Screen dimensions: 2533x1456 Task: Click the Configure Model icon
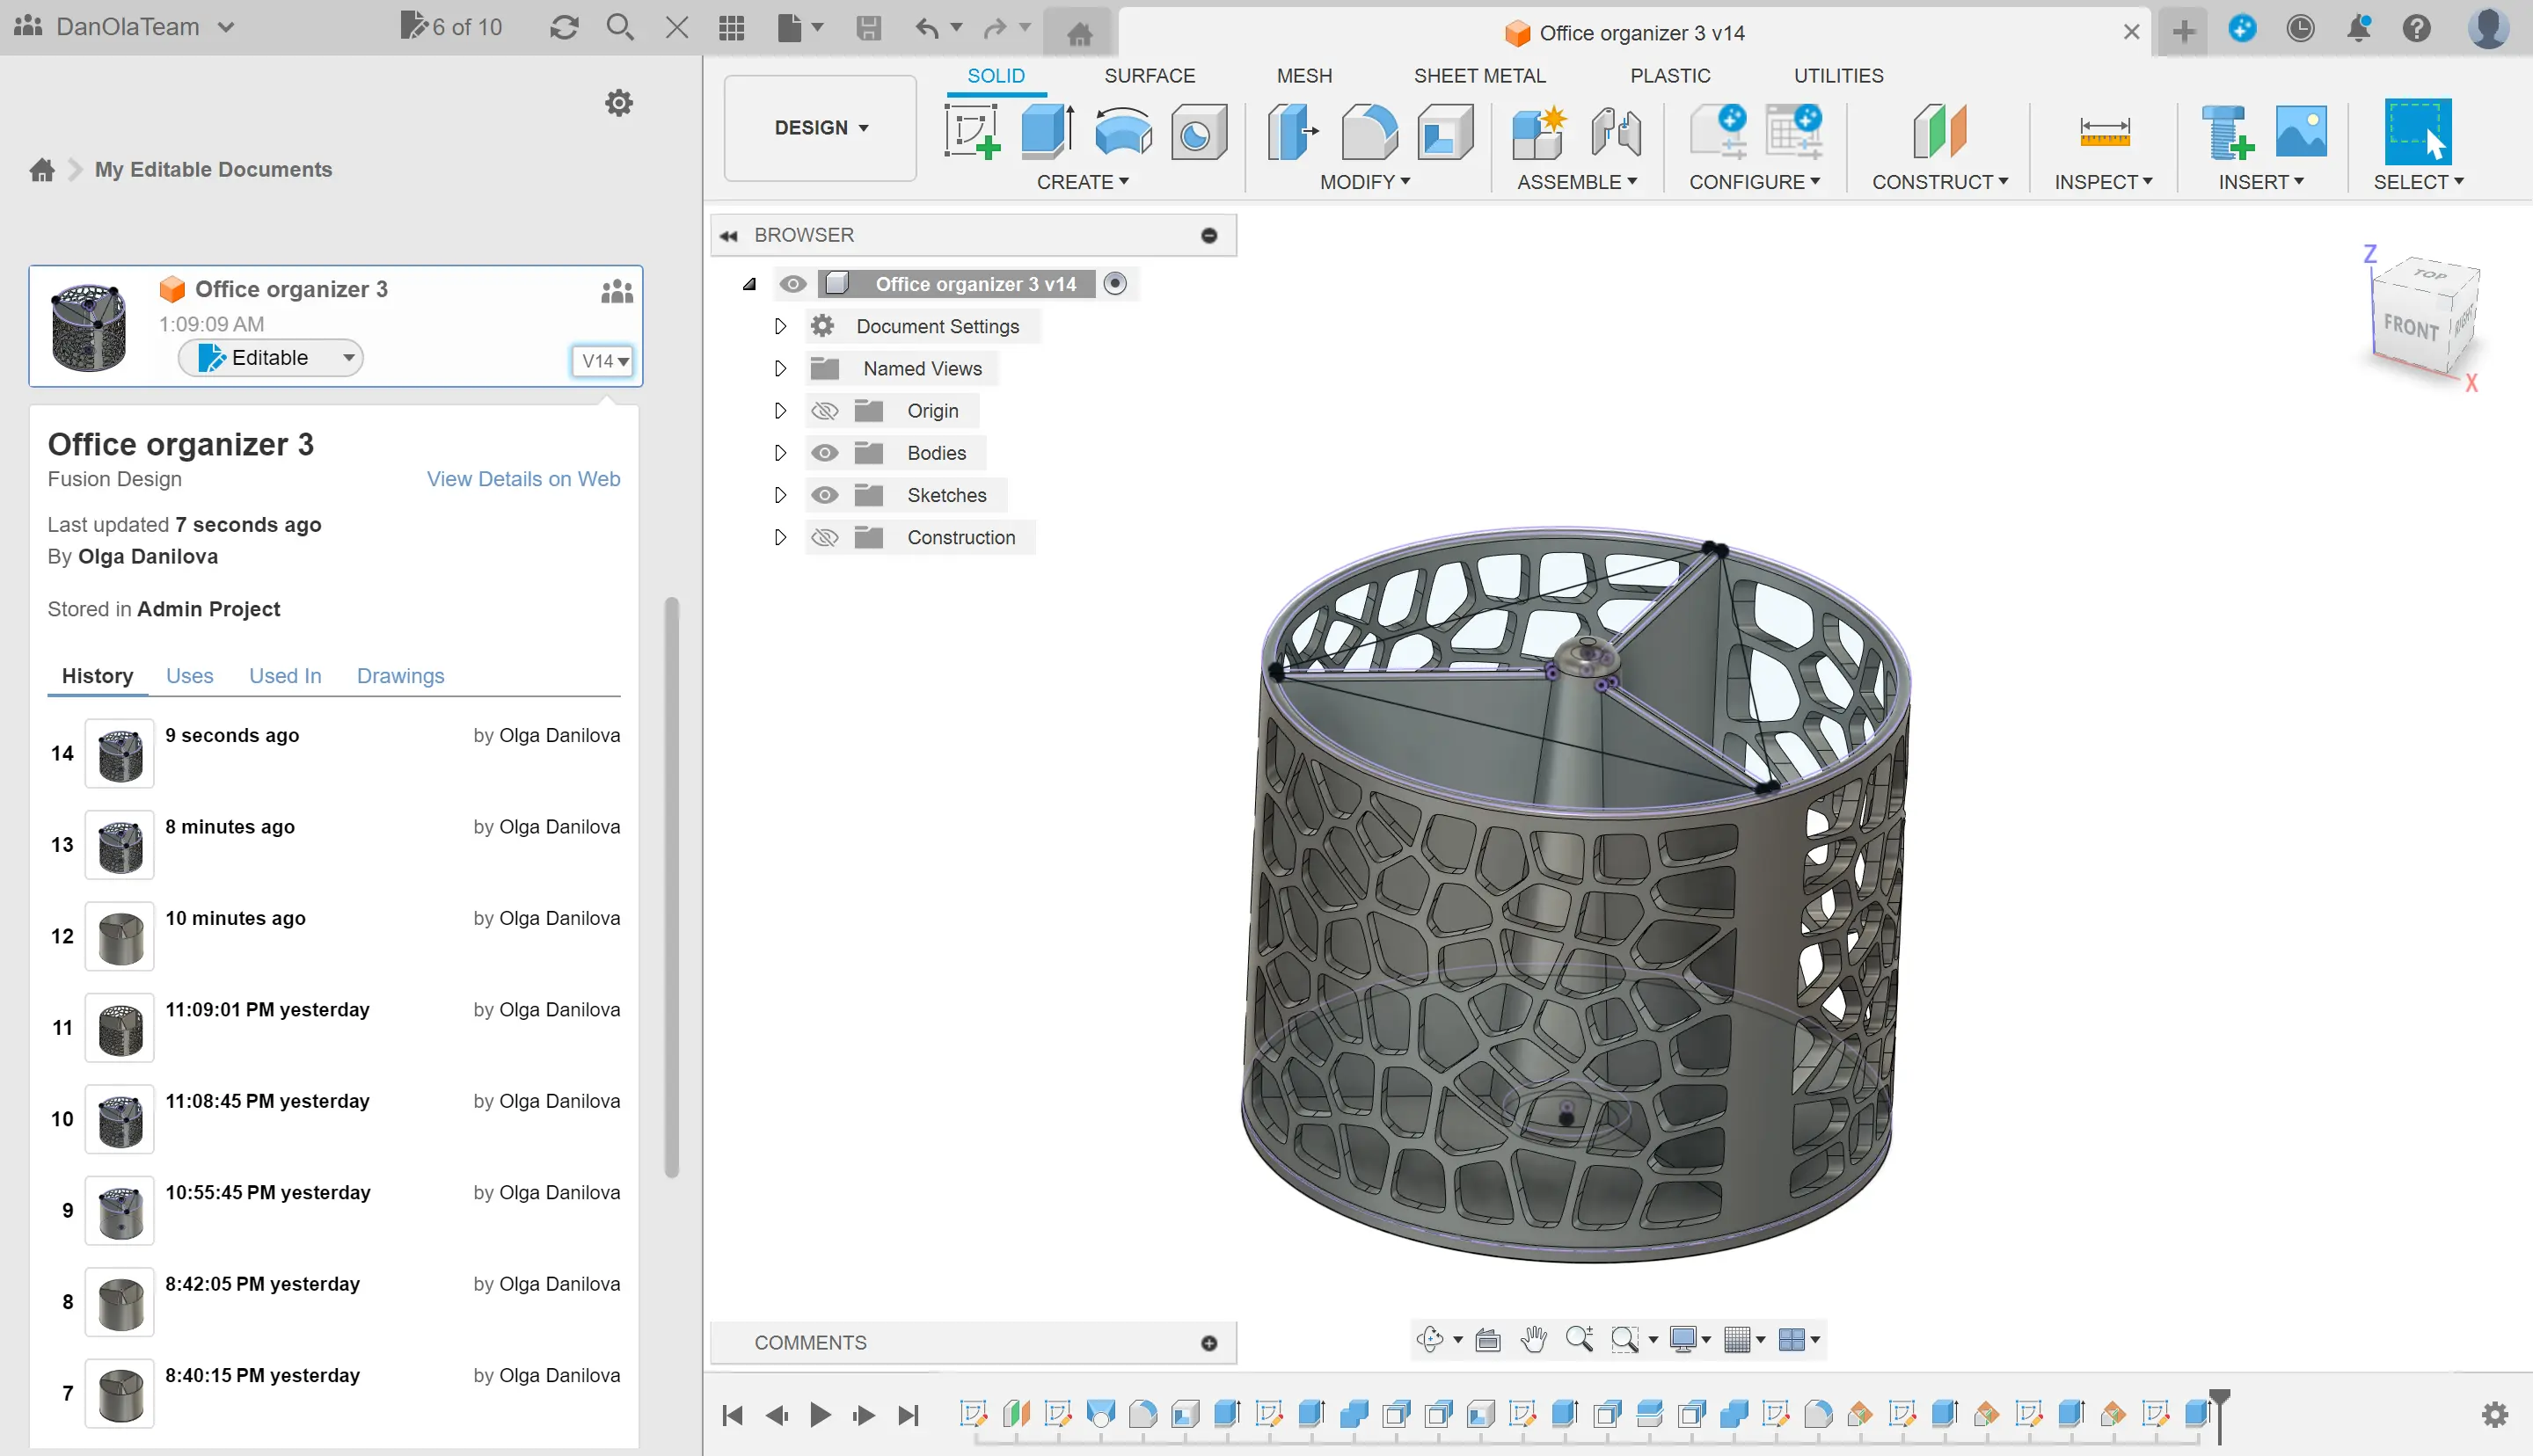tap(1718, 131)
